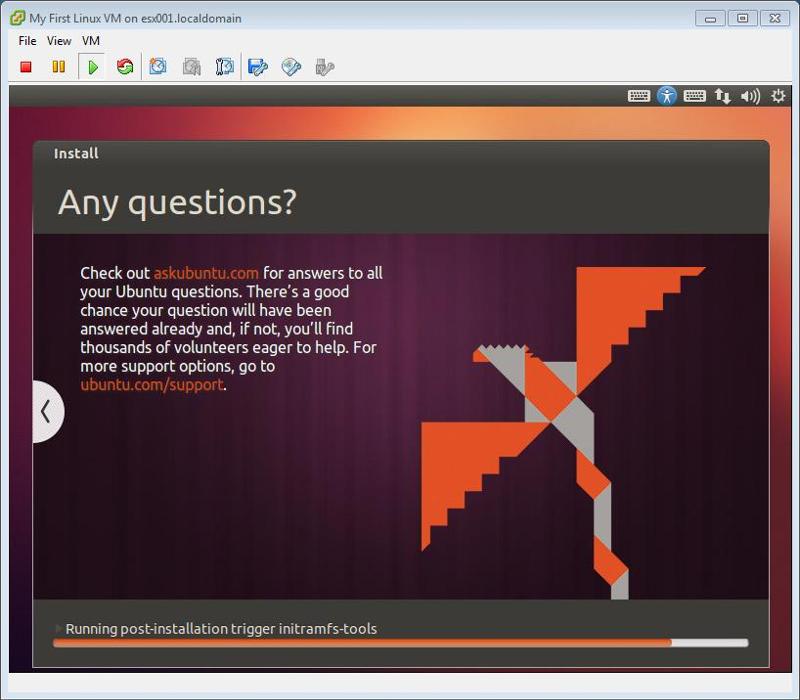Follow the askubuntu.com link
This screenshot has height=700, width=800.
[206, 273]
